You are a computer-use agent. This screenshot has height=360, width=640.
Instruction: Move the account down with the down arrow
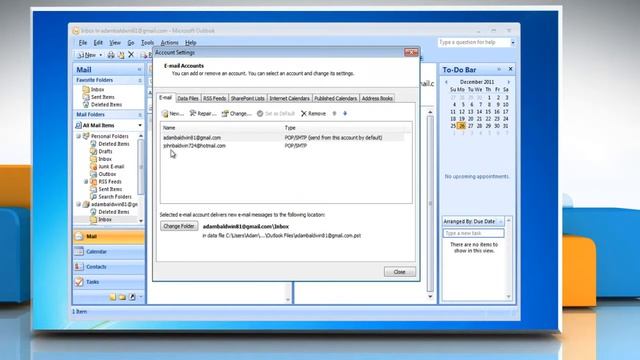pyautogui.click(x=345, y=113)
